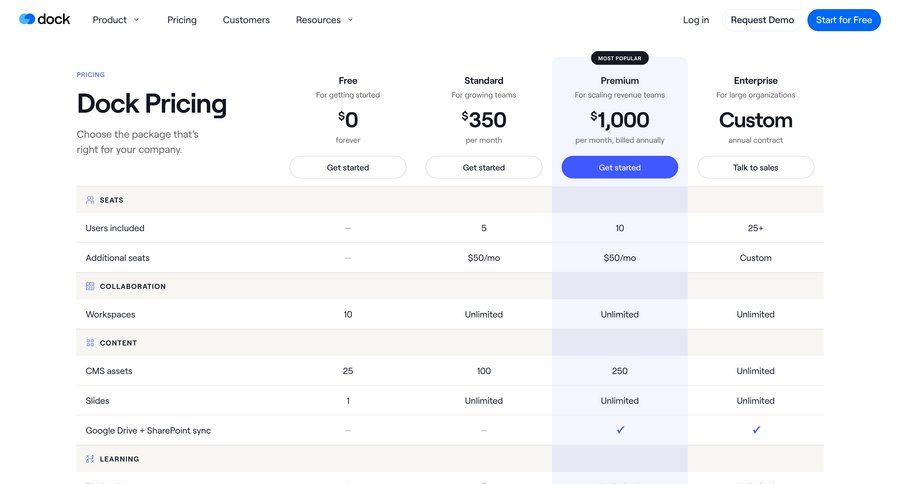This screenshot has height=484, width=900.
Task: Click the Google Drive + SharePoint sync label
Action: pyautogui.click(x=148, y=431)
